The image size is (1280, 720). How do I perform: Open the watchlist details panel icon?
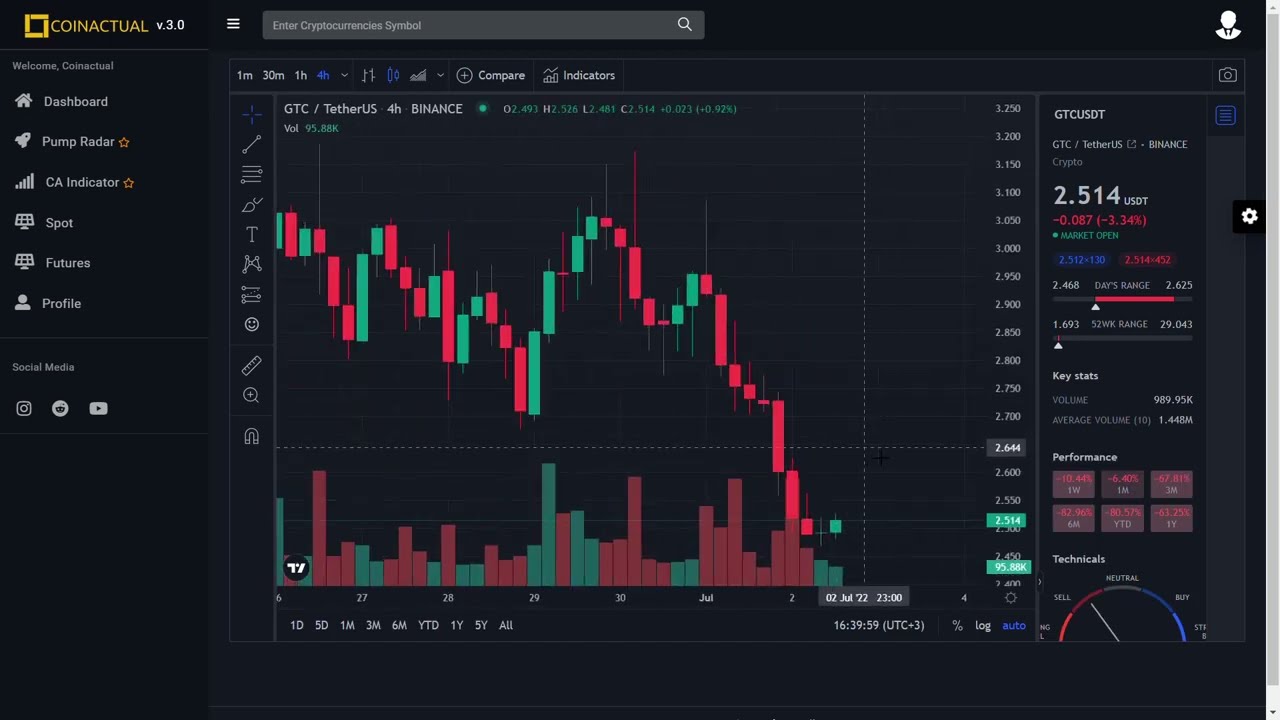point(1226,116)
